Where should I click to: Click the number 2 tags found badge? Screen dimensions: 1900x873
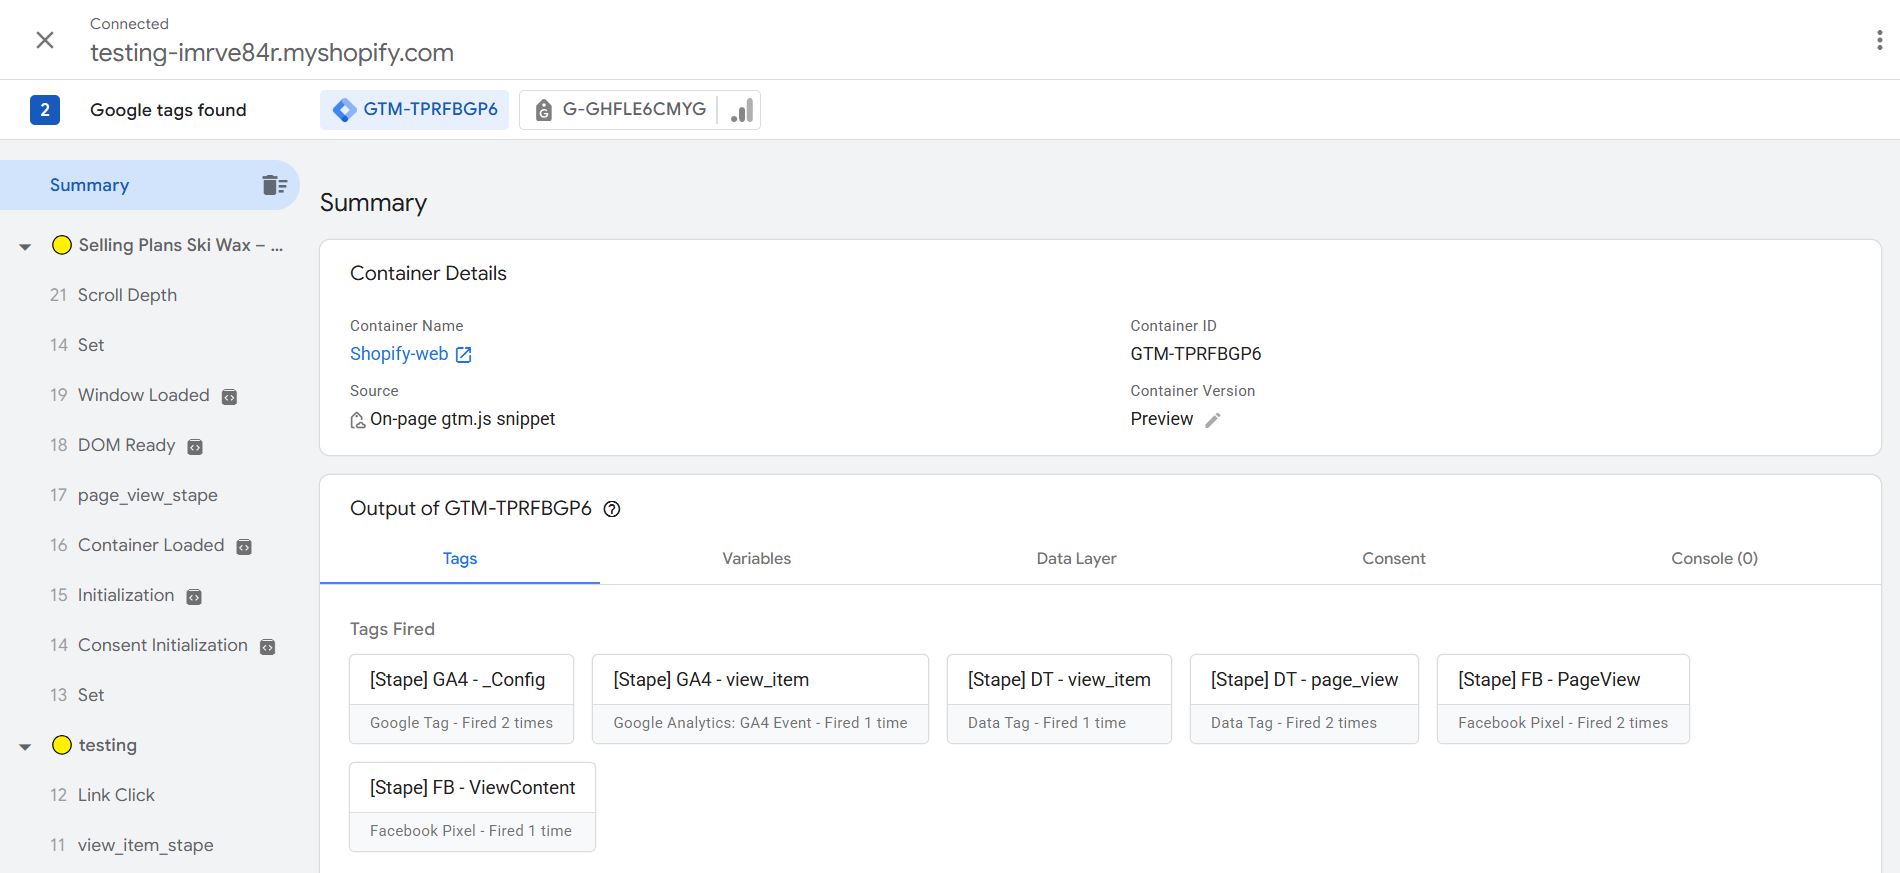[45, 110]
